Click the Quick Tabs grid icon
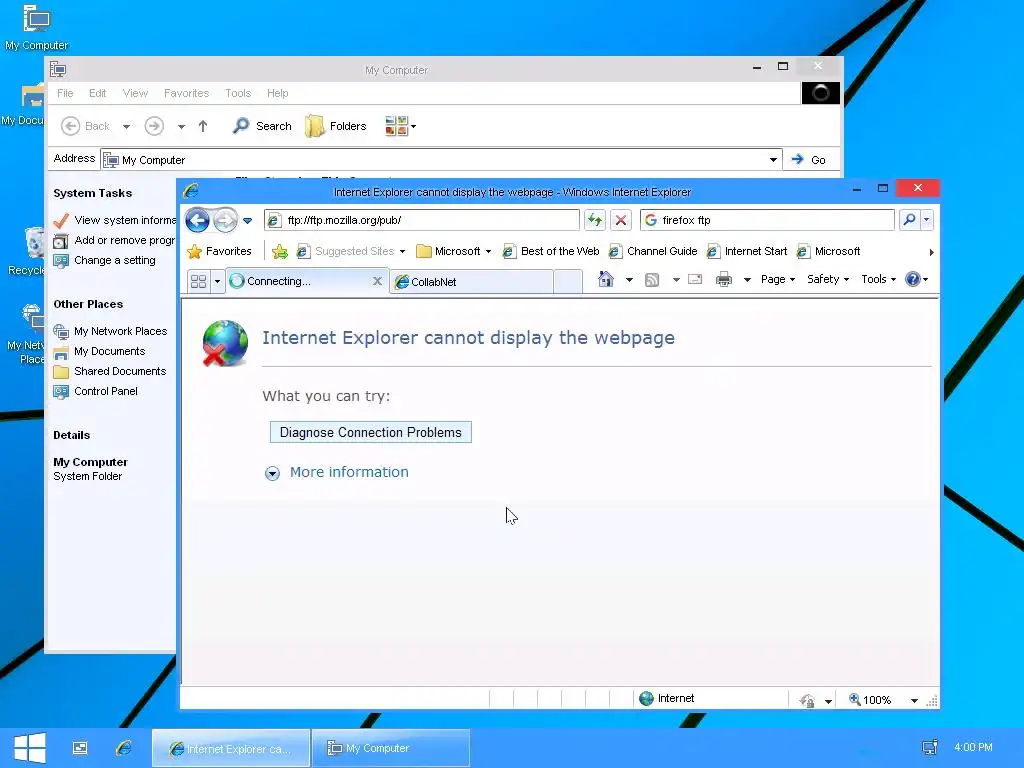1024x768 pixels. 199,281
